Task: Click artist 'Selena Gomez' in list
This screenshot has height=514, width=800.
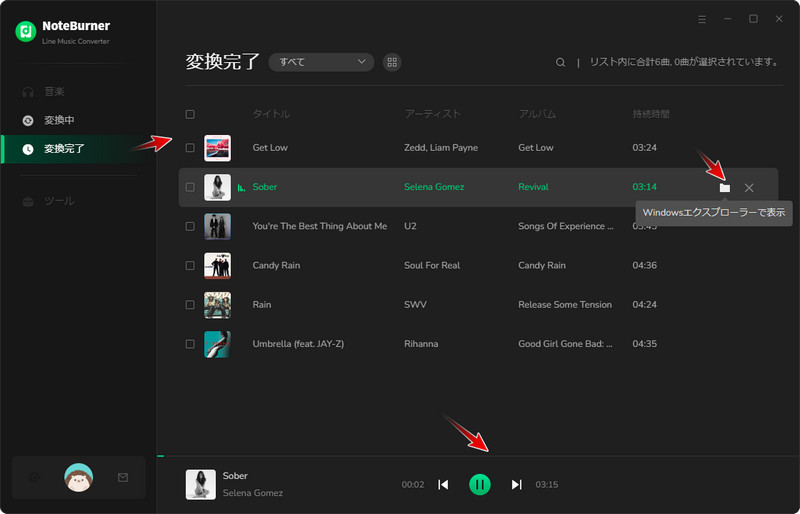Action: 434,187
